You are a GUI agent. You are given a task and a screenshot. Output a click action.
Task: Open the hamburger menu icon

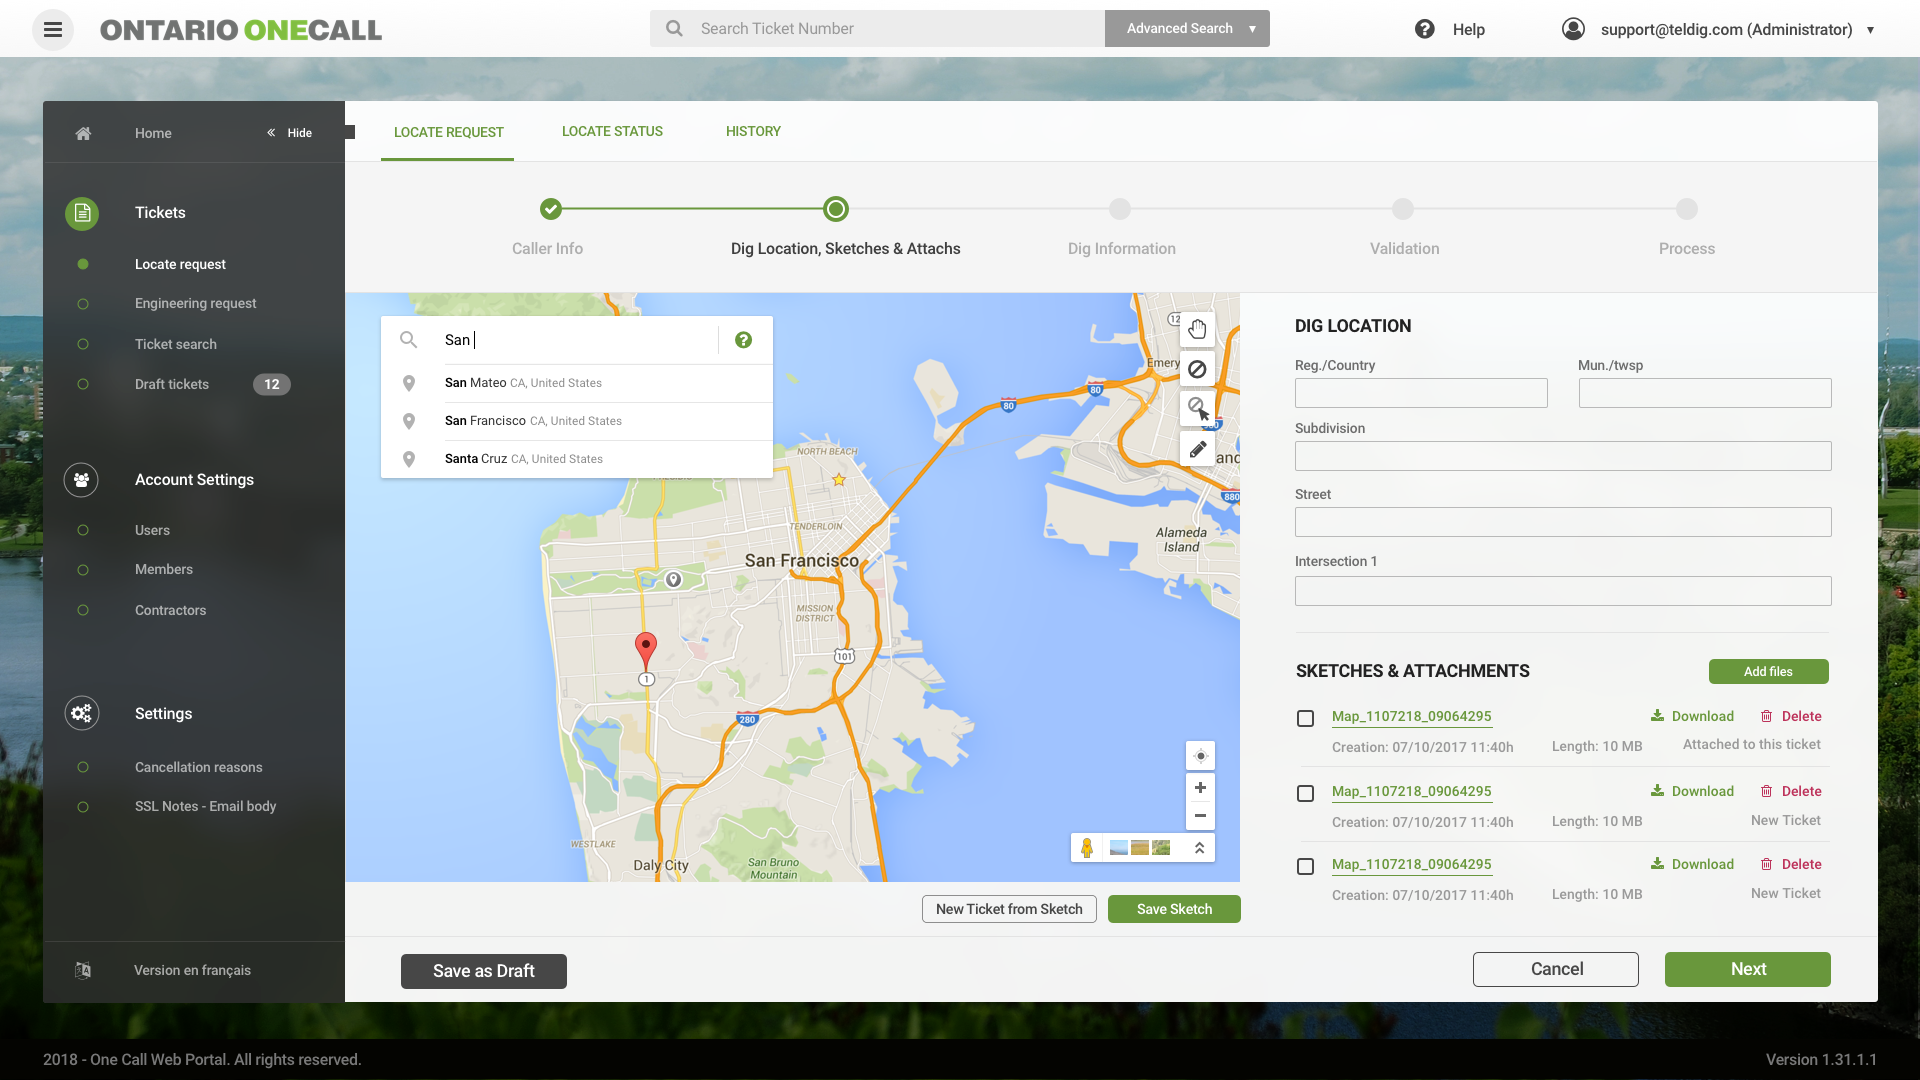point(53,29)
